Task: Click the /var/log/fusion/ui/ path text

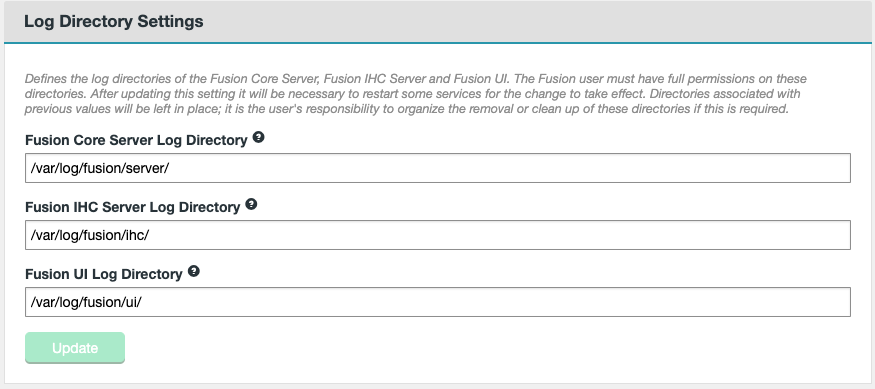Action: tap(86, 302)
